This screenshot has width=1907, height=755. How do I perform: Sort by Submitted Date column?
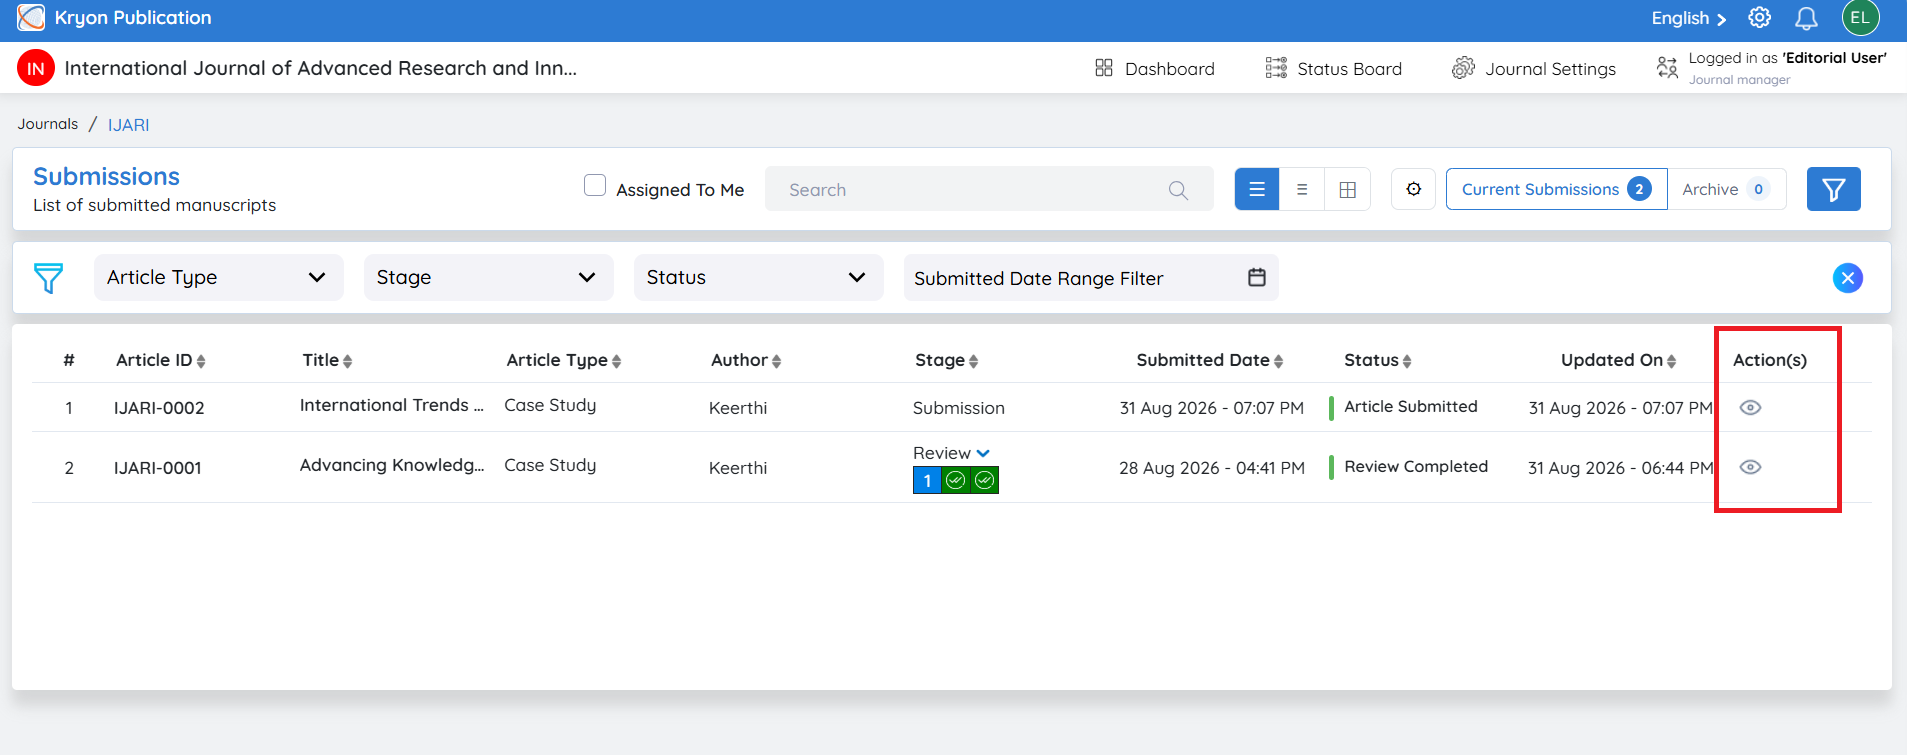(x=1210, y=360)
